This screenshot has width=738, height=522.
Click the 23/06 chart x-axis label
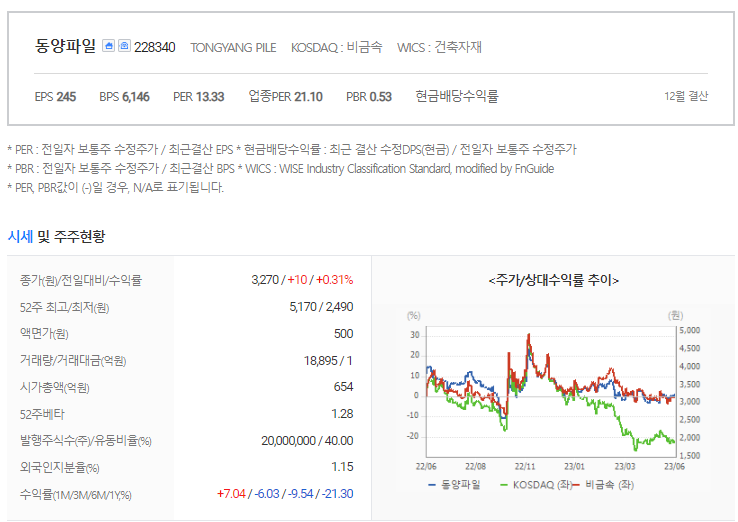pos(674,466)
